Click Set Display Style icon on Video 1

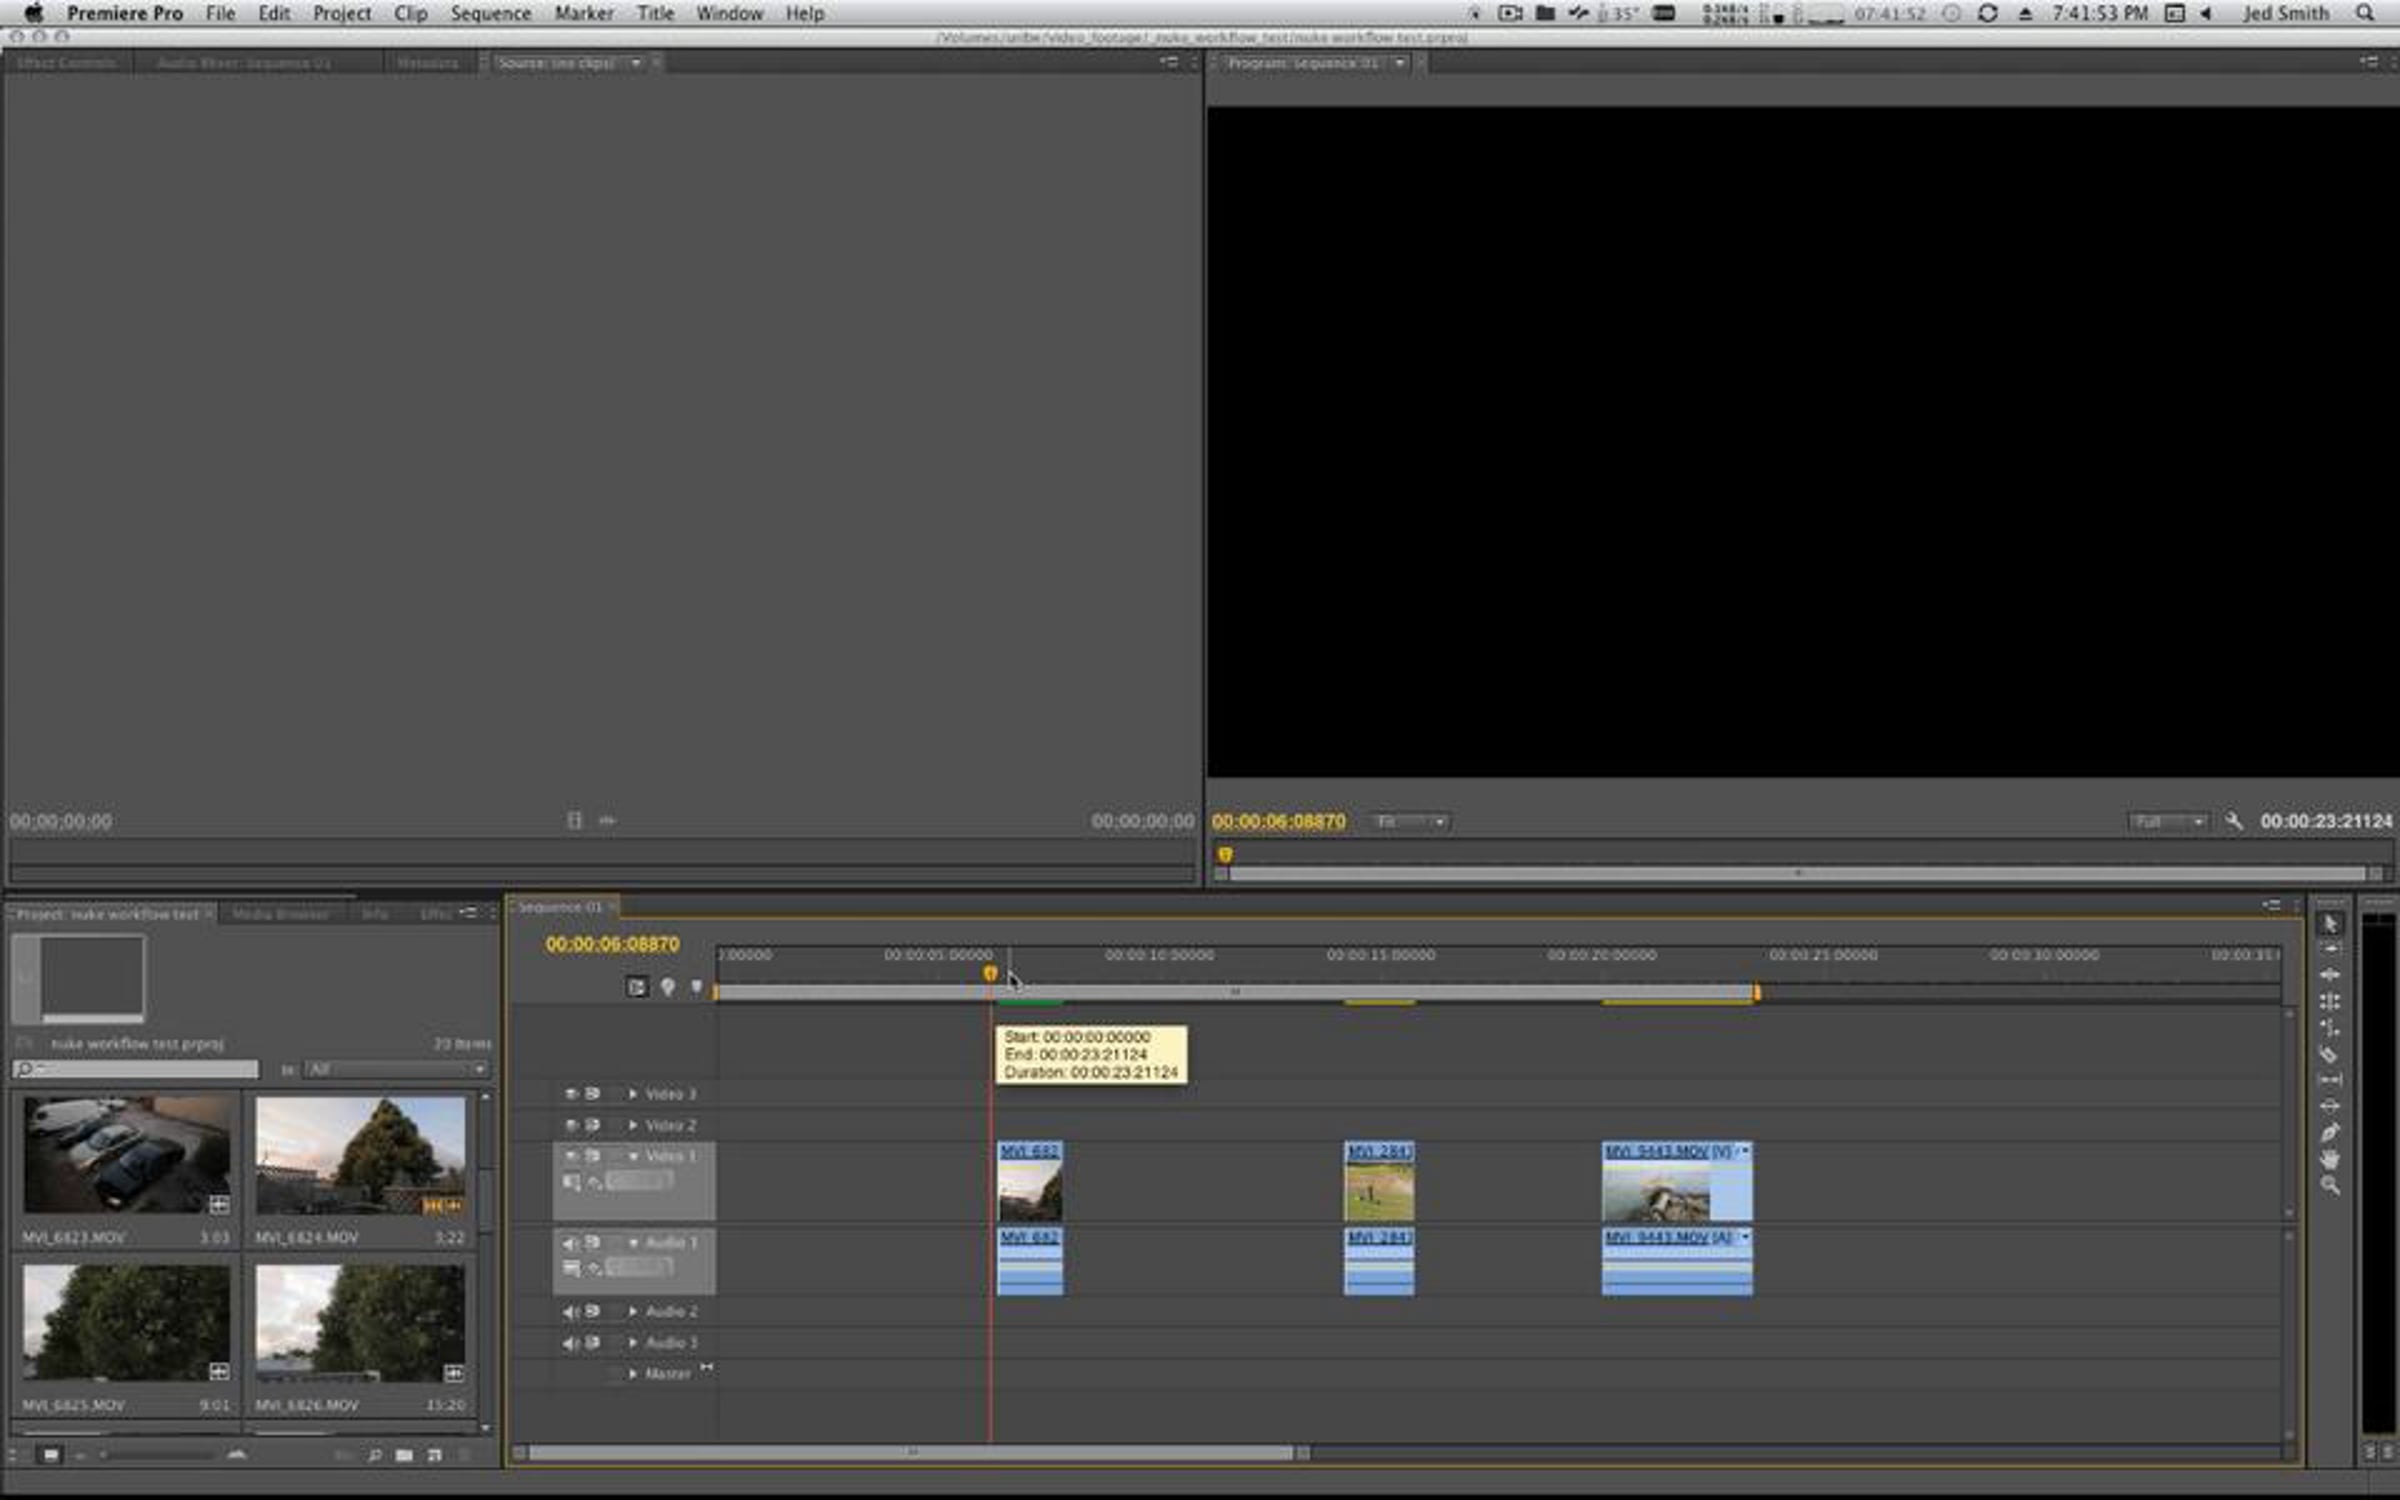571,1182
